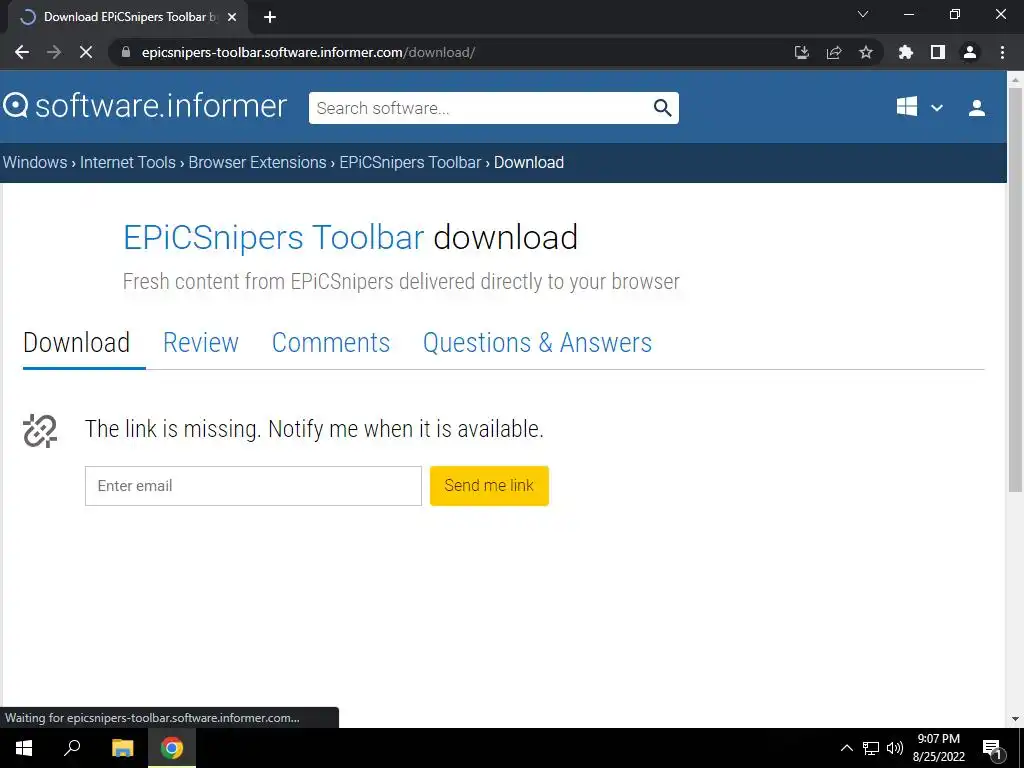
Task: Click the install app icon in address bar
Action: click(802, 52)
